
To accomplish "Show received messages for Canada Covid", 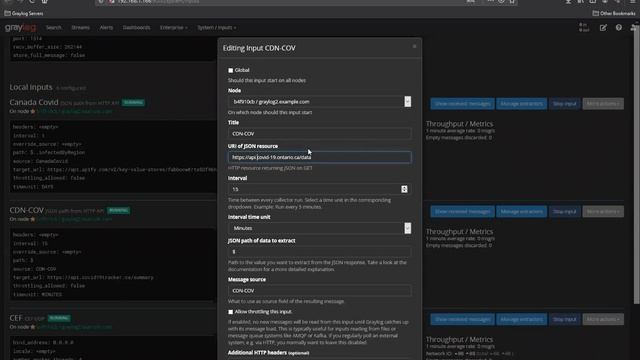I will pyautogui.click(x=462, y=104).
